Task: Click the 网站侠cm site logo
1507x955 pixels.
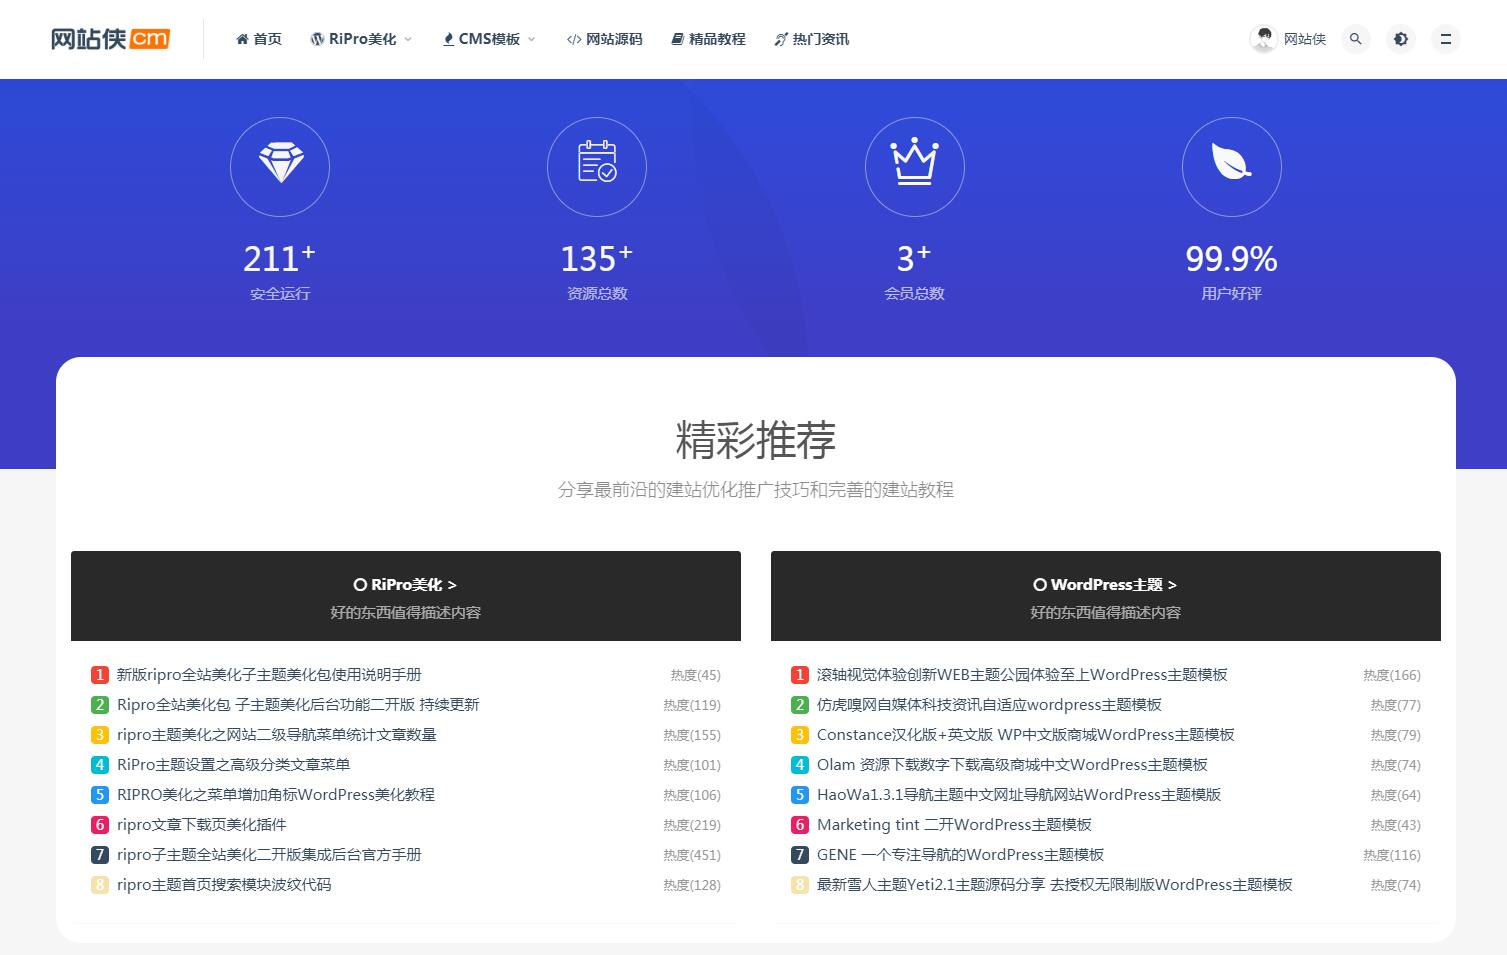Action: (x=110, y=39)
